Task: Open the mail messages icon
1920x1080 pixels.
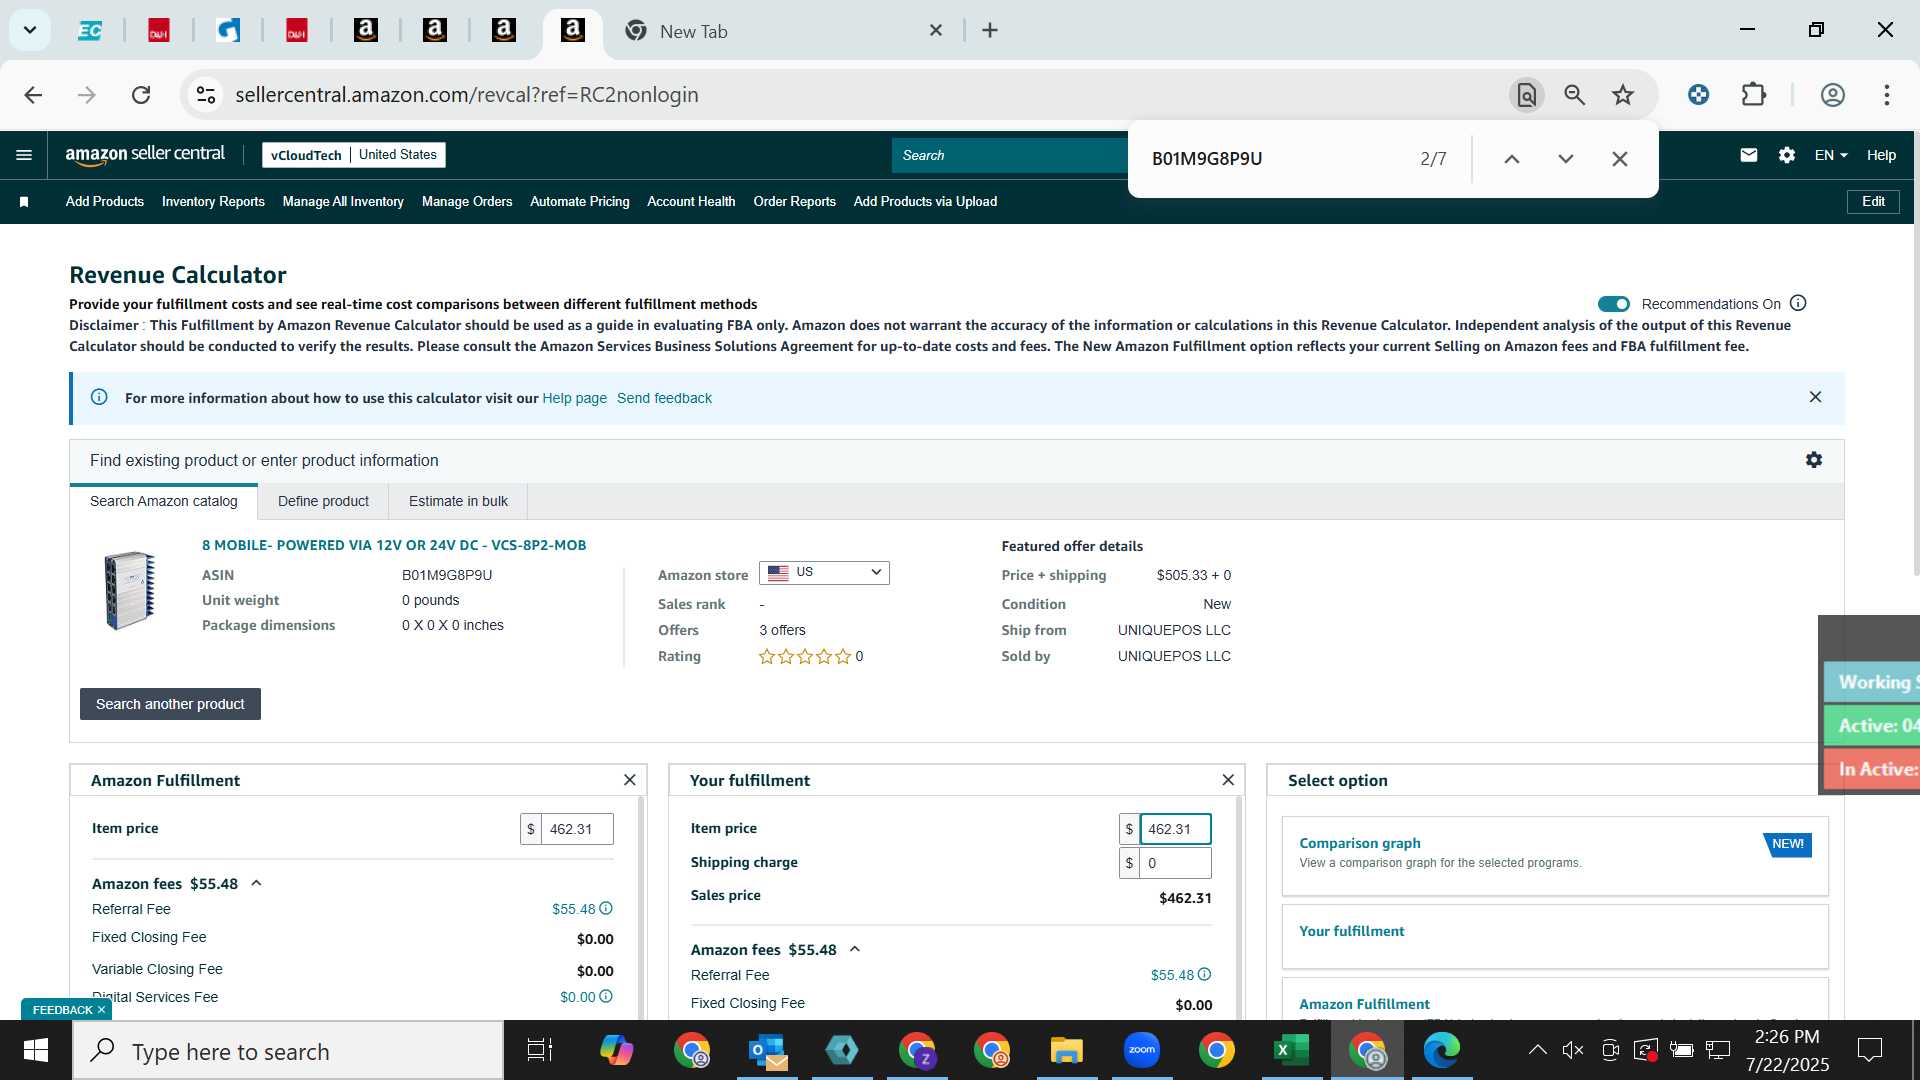Action: [x=1748, y=155]
